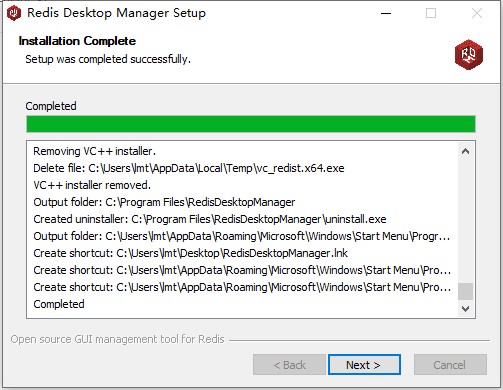Click the Redis icon in title bar
This screenshot has width=503, height=390.
coord(14,13)
